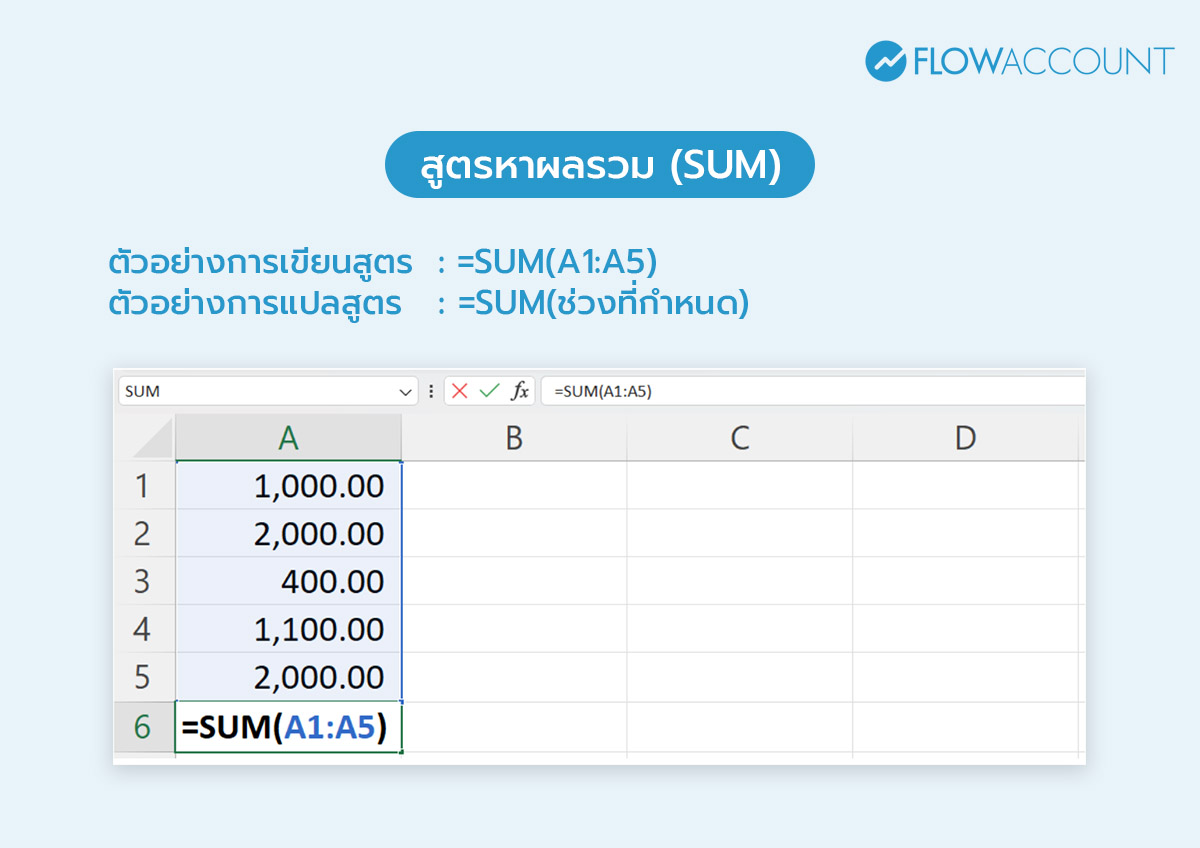The image size is (1200, 848).
Task: Click the green checkmark to confirm formula entry
Action: tap(488, 391)
